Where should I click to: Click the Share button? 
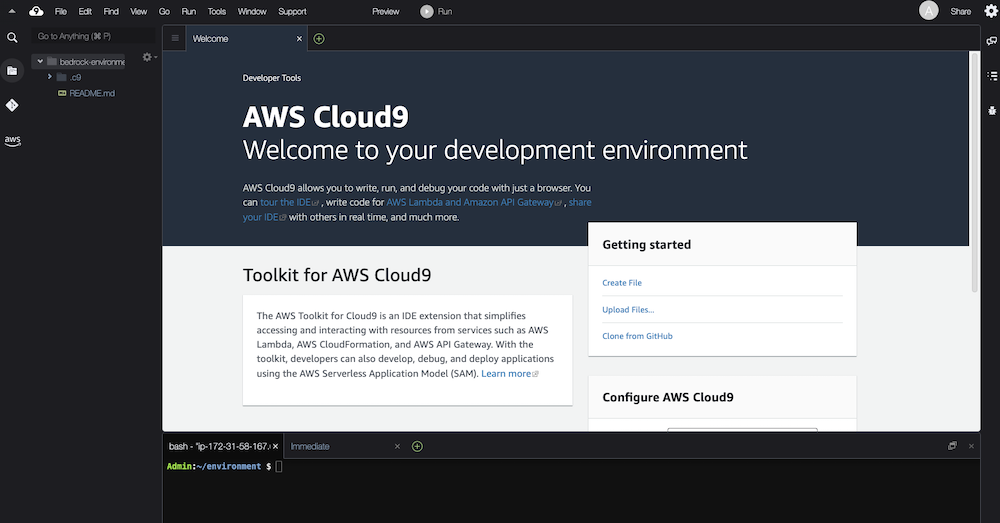coord(960,11)
